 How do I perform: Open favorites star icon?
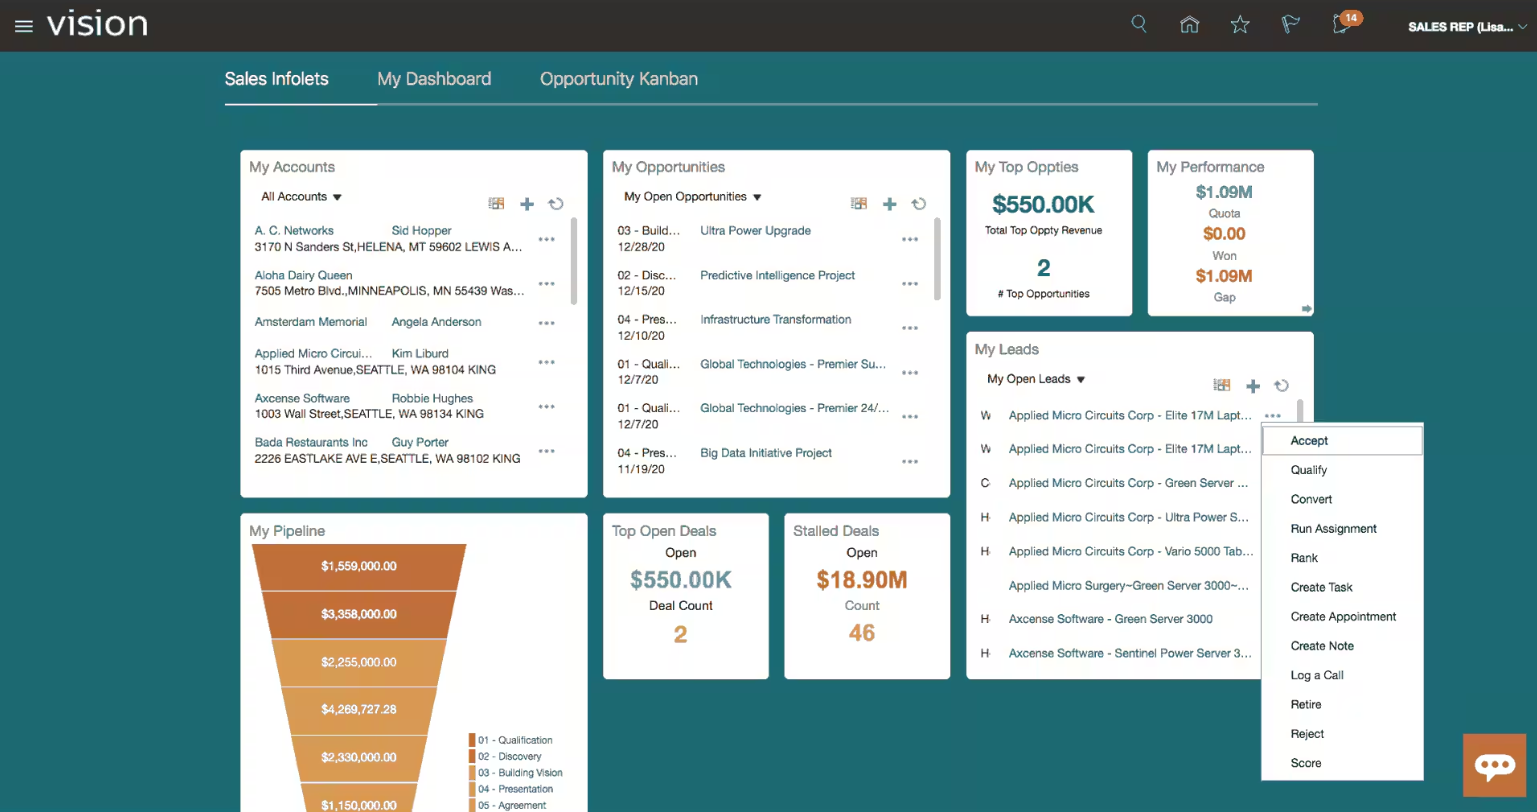1240,24
